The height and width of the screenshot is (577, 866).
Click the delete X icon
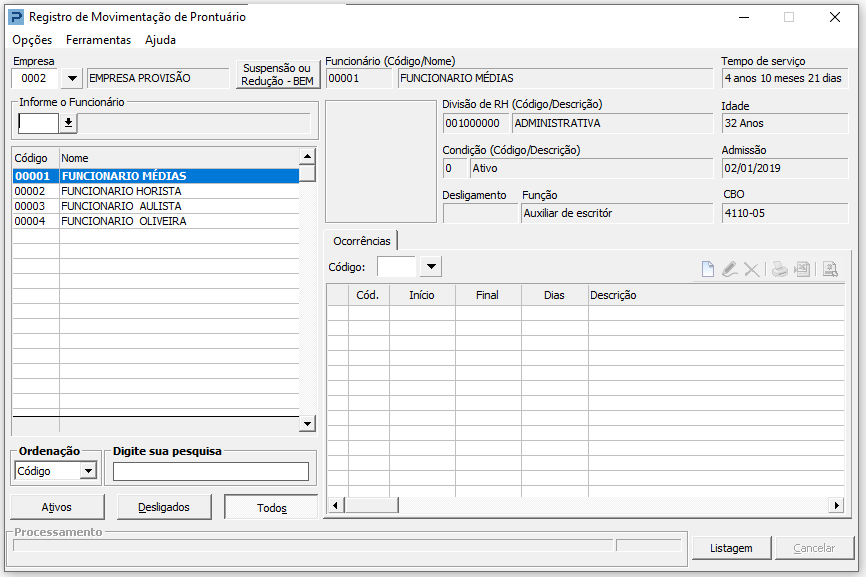[752, 269]
